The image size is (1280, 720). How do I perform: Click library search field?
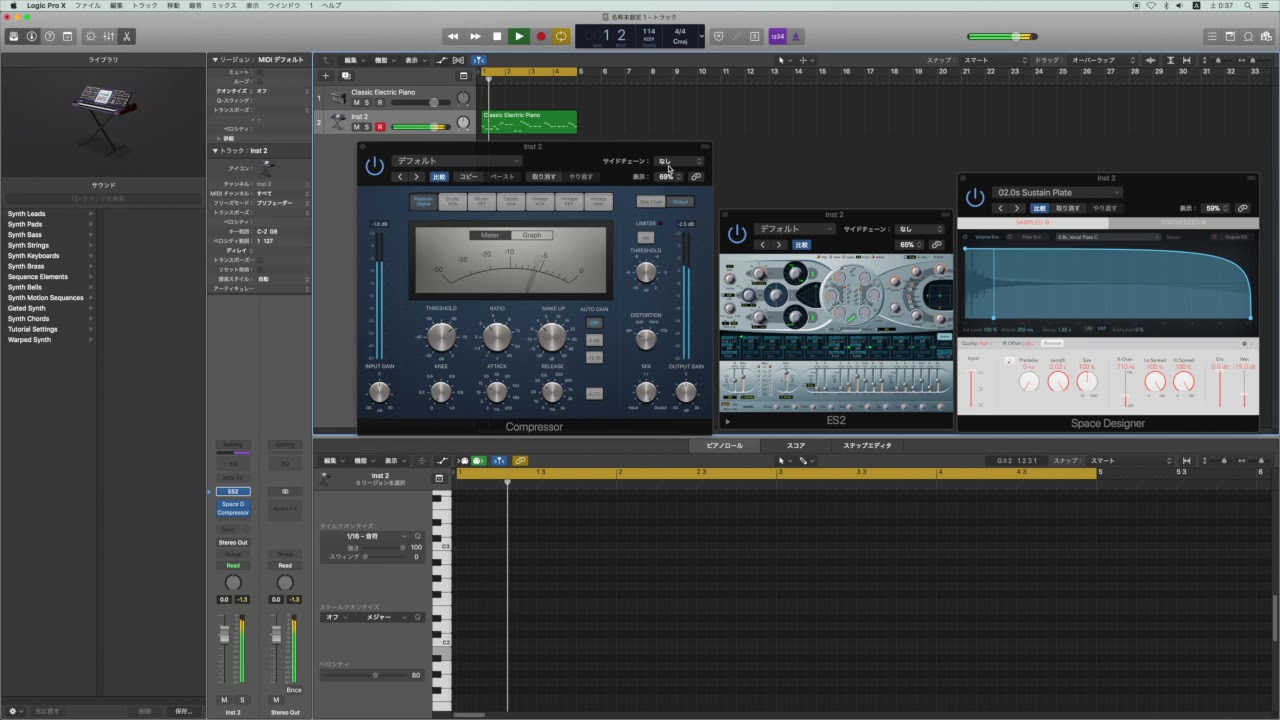pyautogui.click(x=102, y=199)
